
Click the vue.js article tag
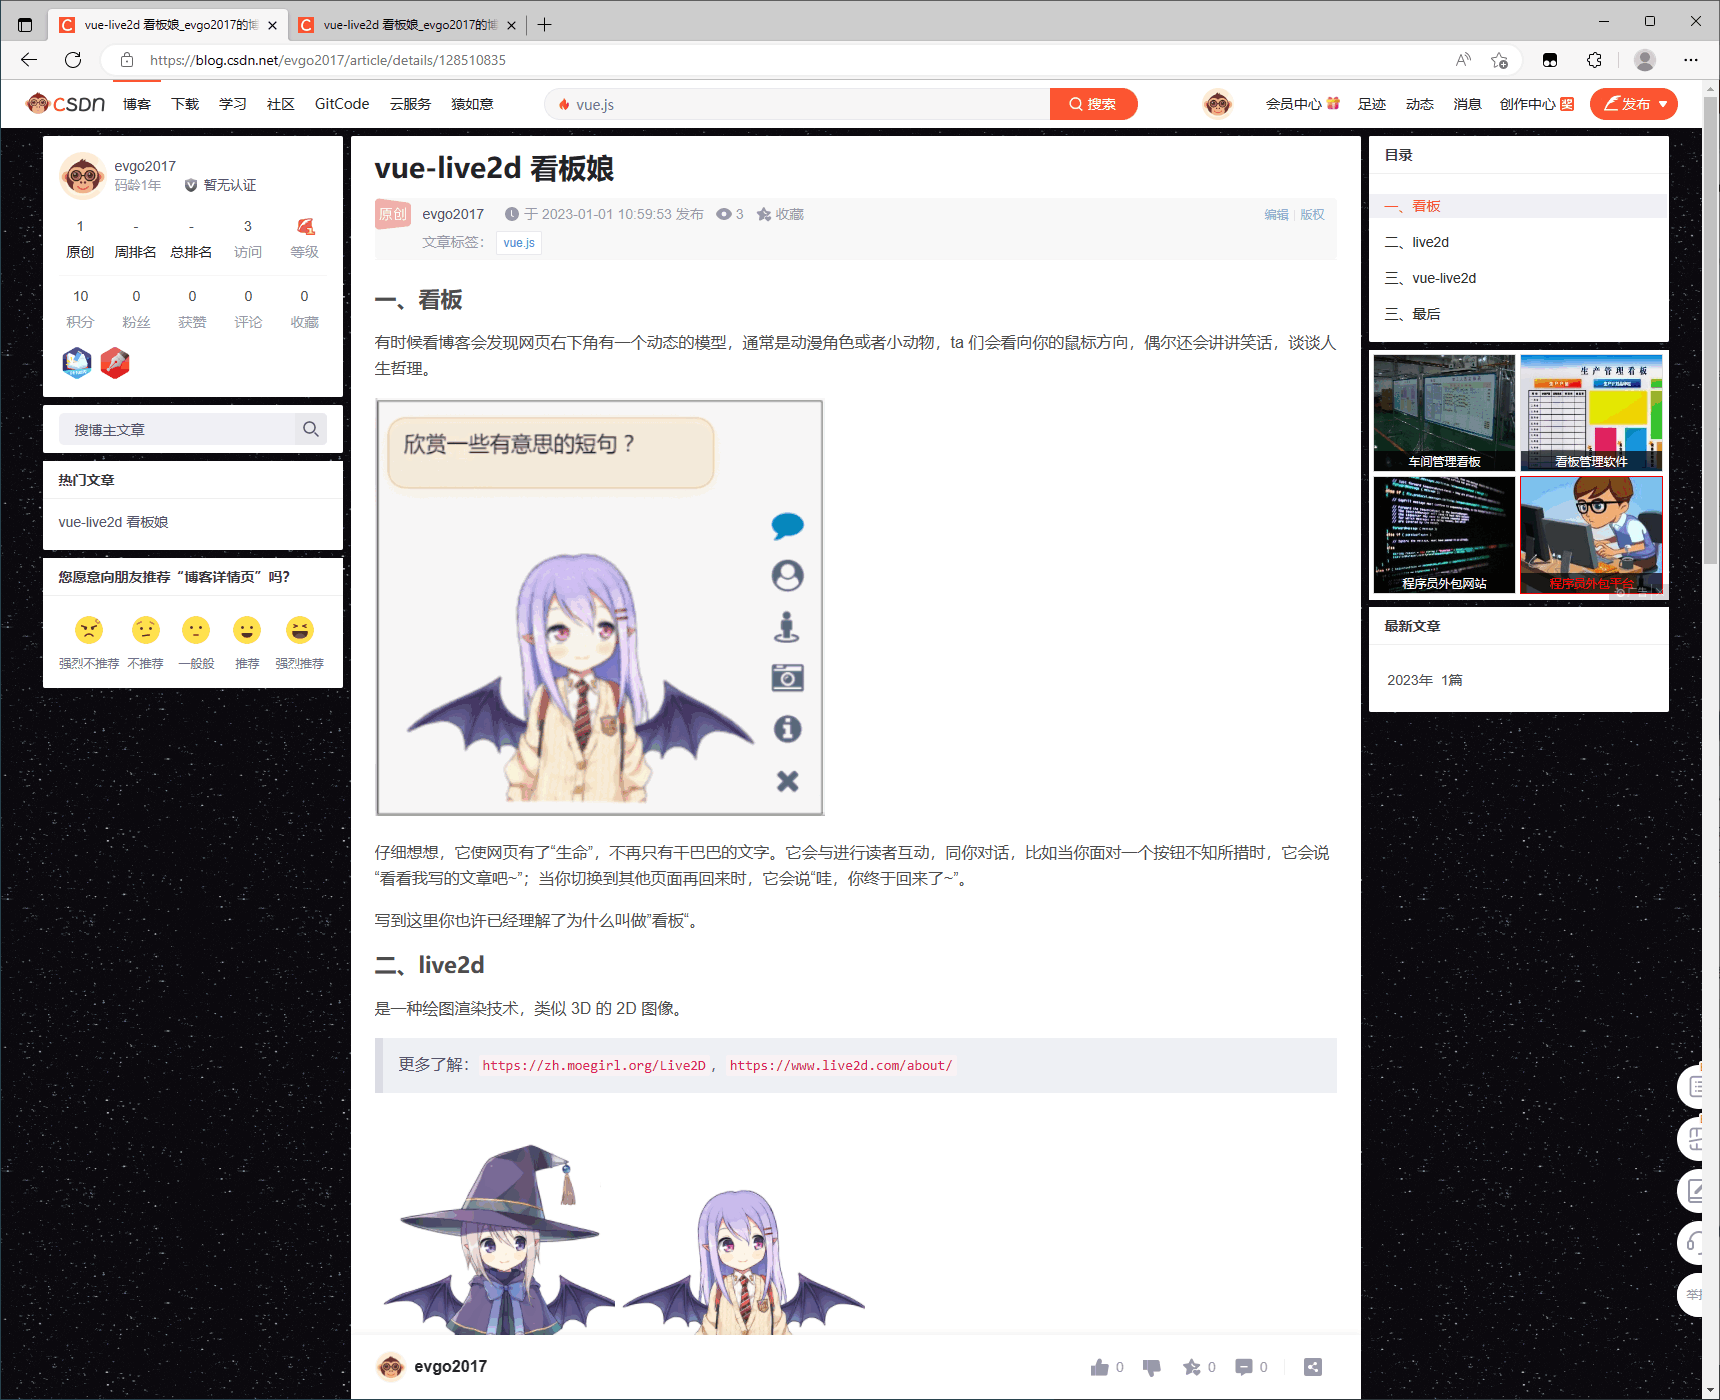point(519,243)
